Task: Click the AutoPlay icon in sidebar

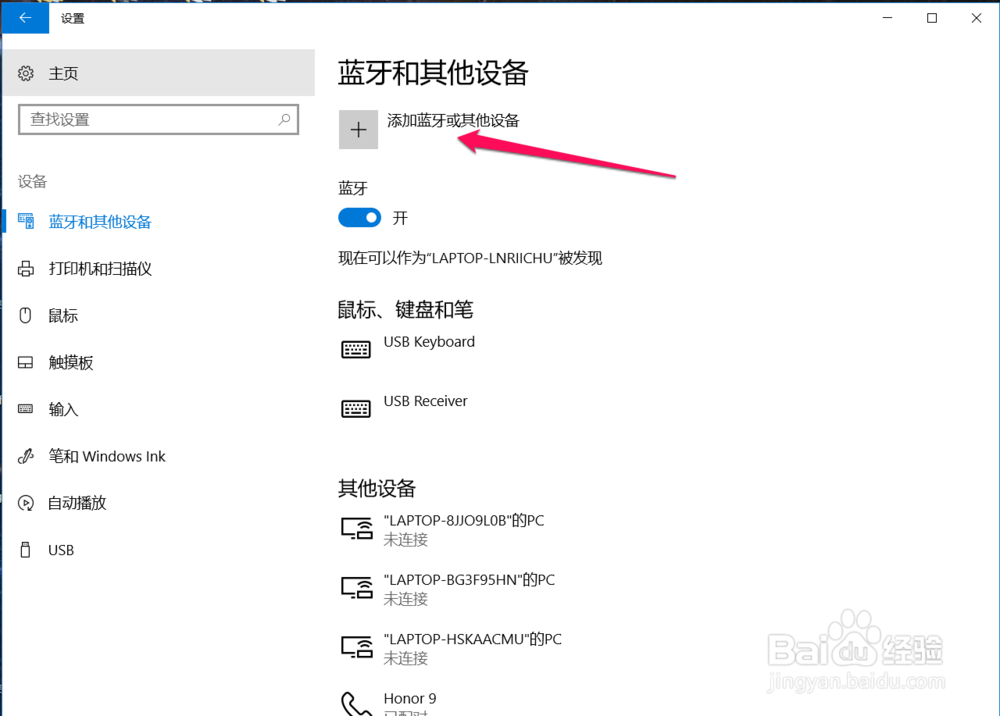Action: (x=26, y=502)
